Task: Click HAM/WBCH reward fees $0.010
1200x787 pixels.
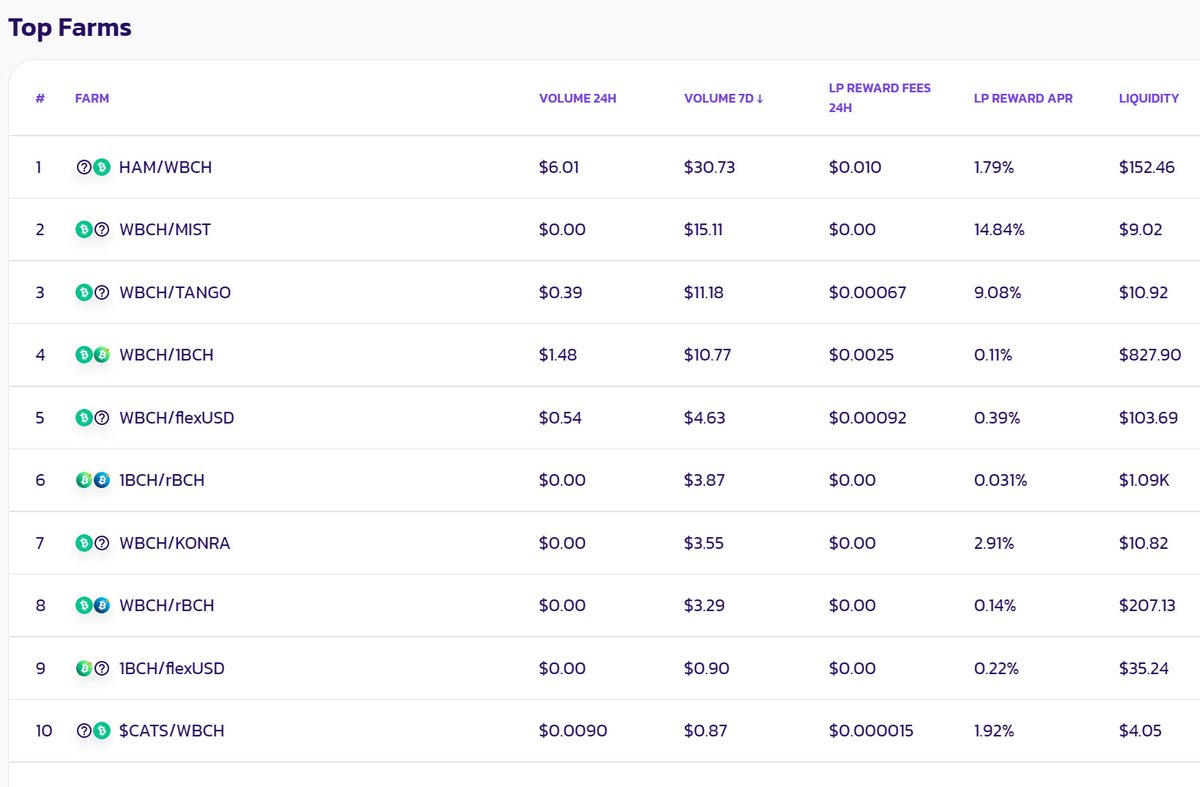Action: (855, 167)
